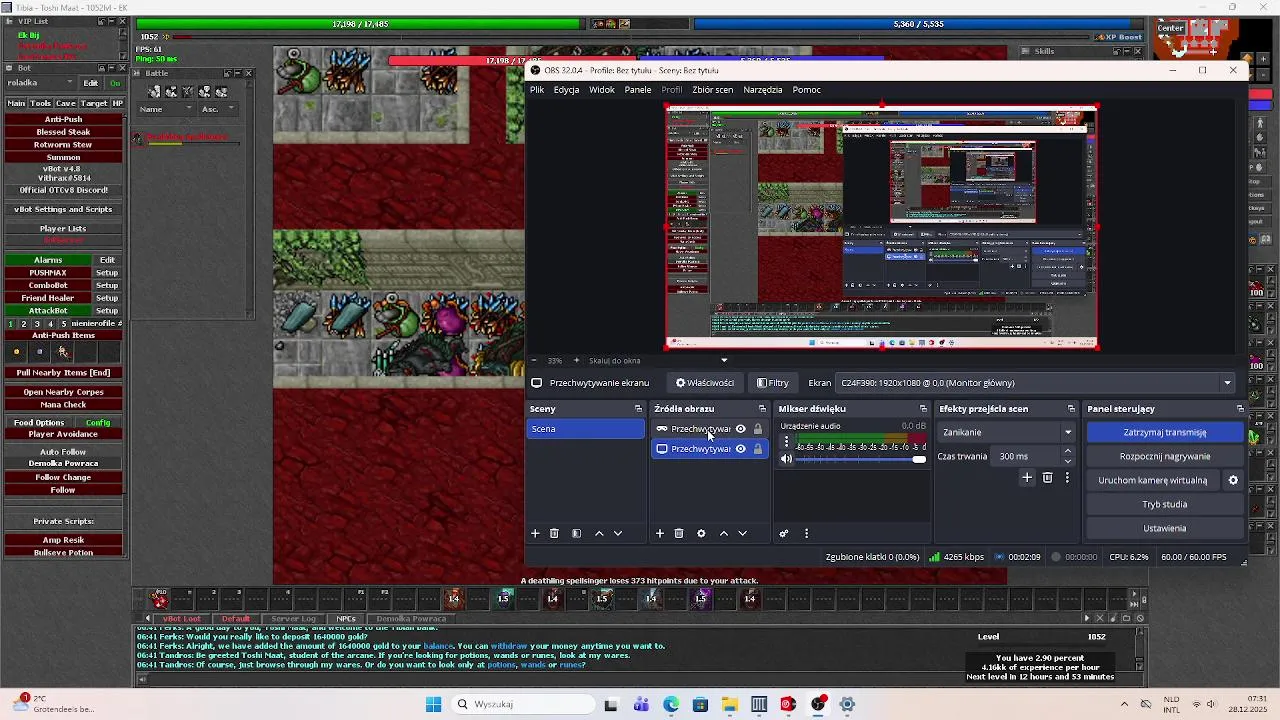The image size is (1280, 720).
Task: Toggle visibility of selected Przechwytywanie source
Action: (741, 449)
